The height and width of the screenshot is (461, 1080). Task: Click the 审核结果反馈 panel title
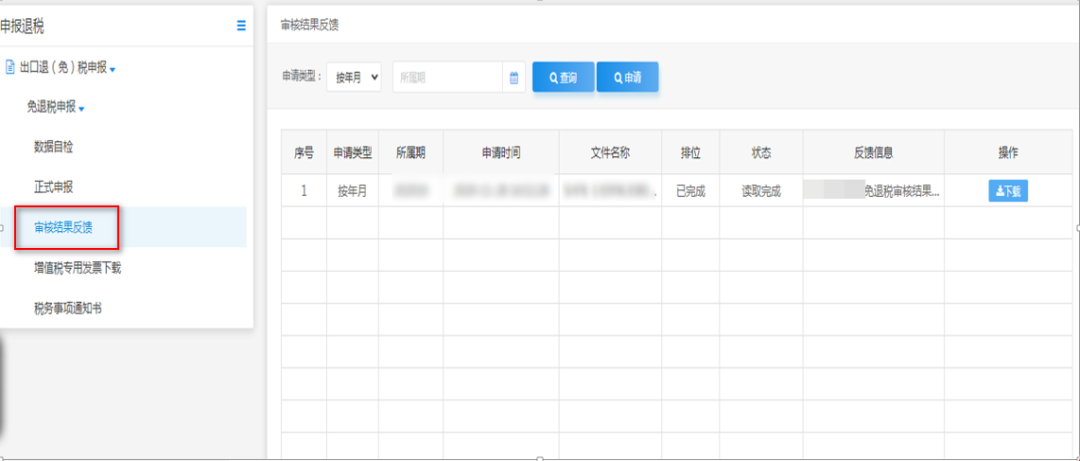pyautogui.click(x=309, y=25)
